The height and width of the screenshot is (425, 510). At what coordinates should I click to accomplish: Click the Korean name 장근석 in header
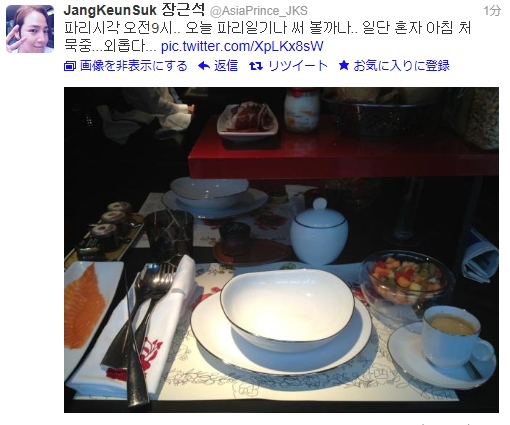click(183, 10)
